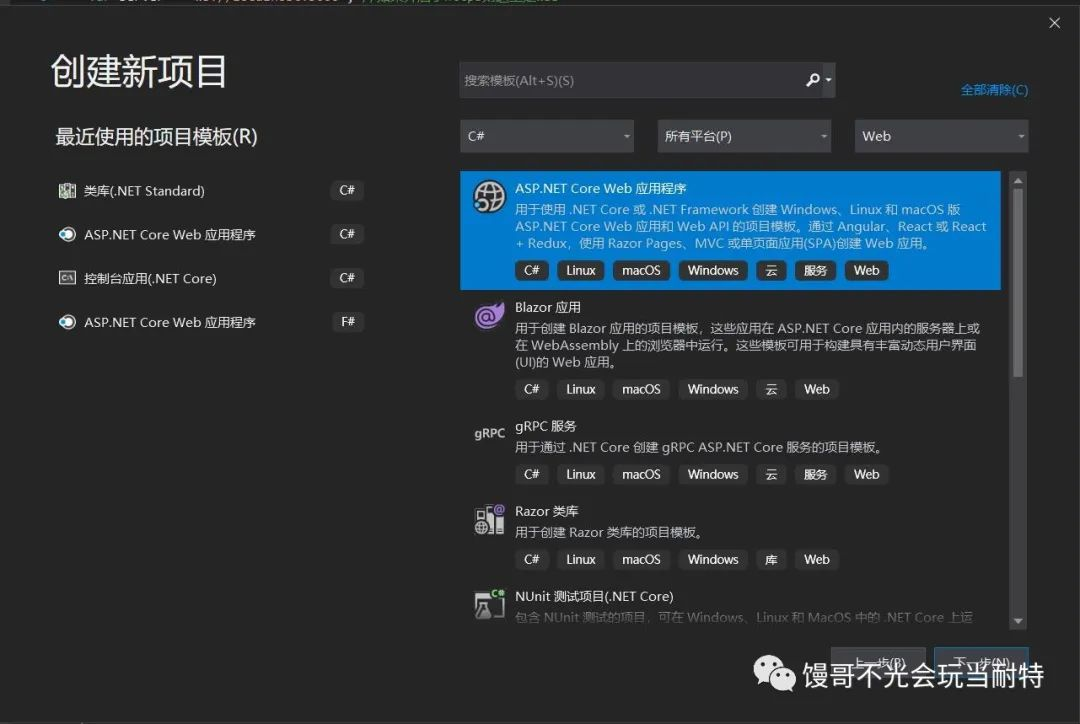Click the magnifier icon in the template search box
Screen dimensions: 1080x724
[x=813, y=80]
